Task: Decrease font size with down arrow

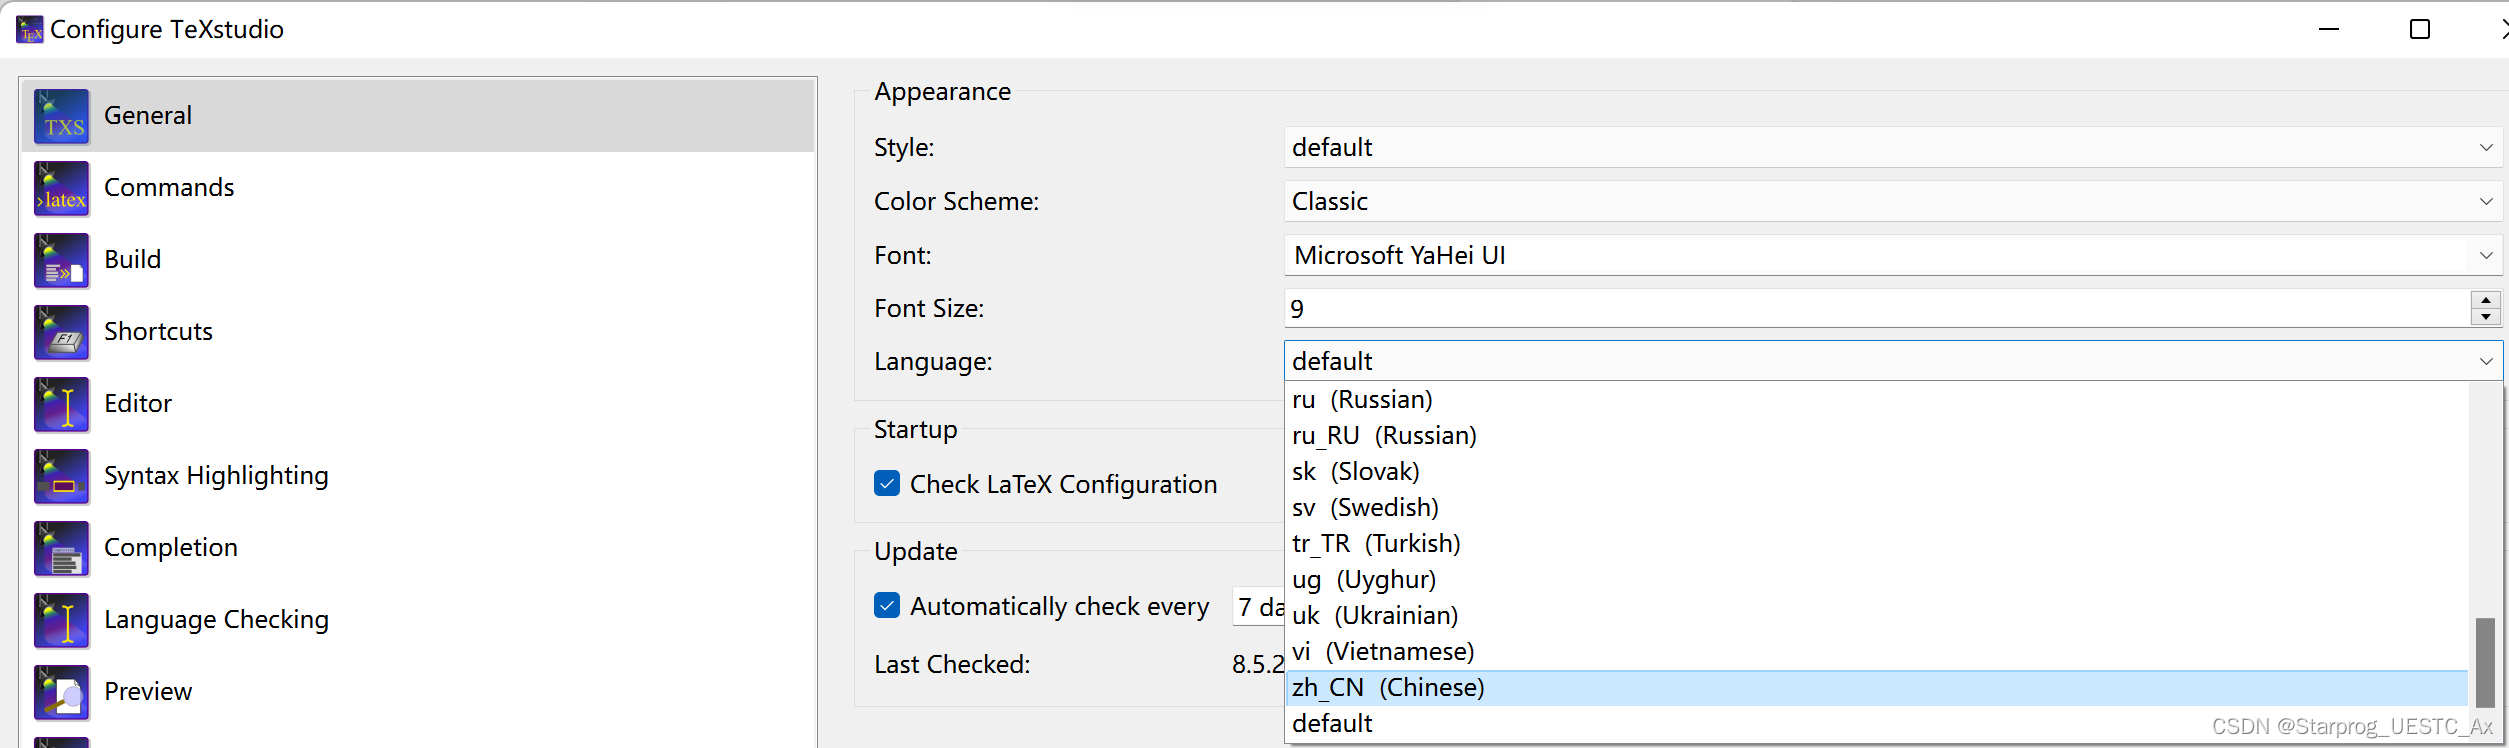Action: tap(2486, 317)
